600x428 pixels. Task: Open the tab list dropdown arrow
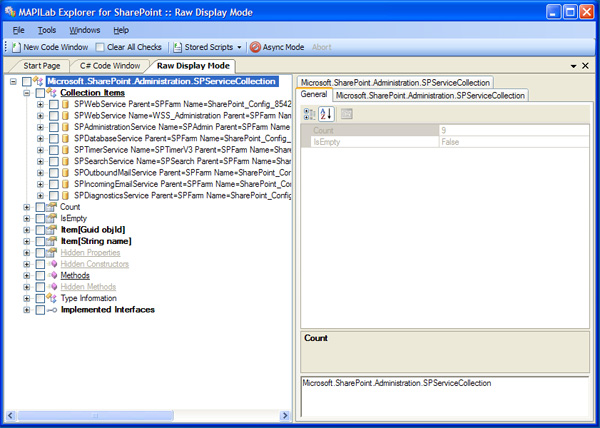(573, 65)
